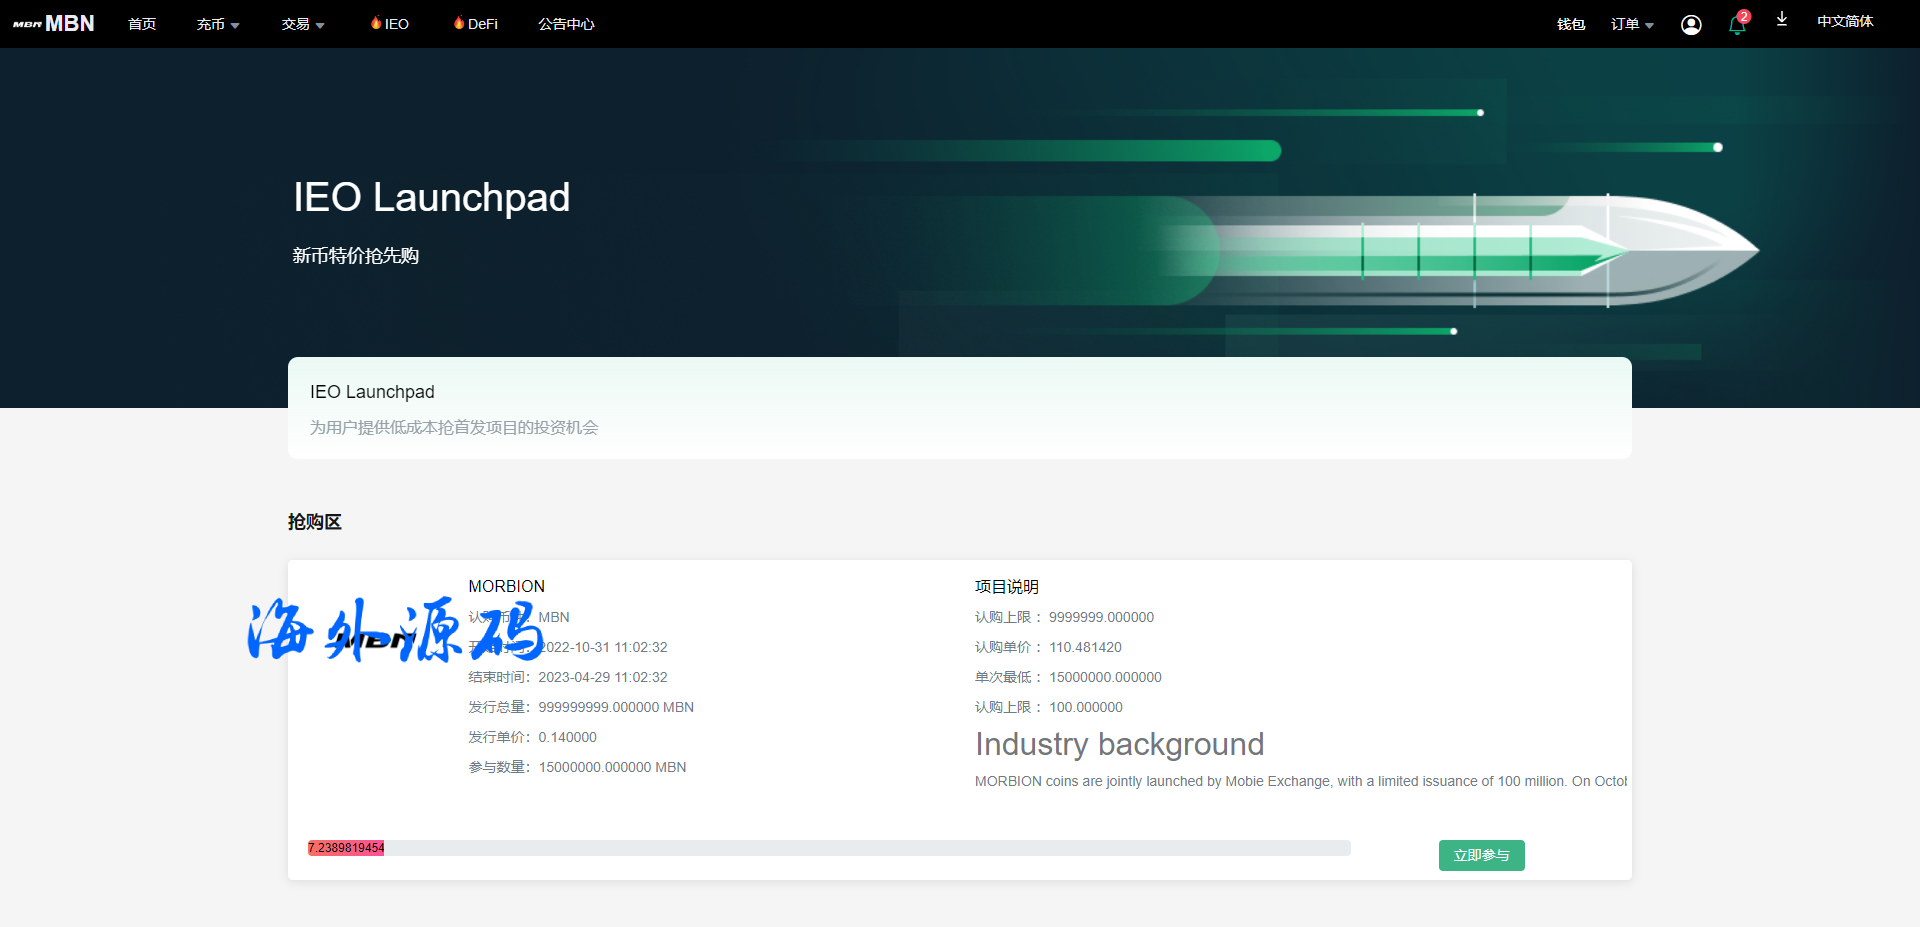The height and width of the screenshot is (927, 1920).
Task: Click the IEO Launchpad description card
Action: click(959, 408)
